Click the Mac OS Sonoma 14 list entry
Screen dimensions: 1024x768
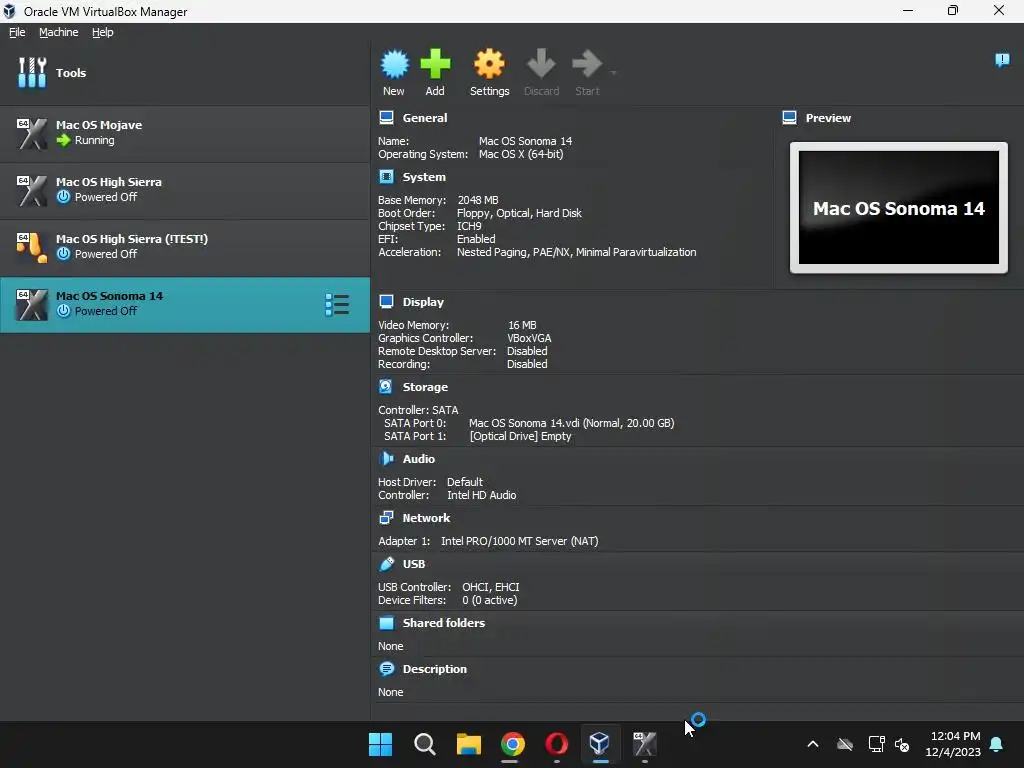click(185, 304)
